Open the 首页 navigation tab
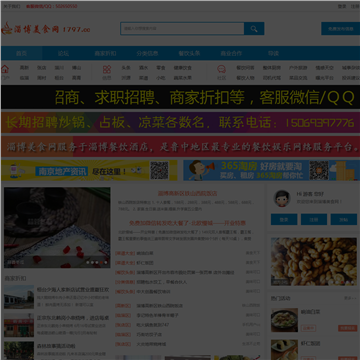 click(x=21, y=53)
